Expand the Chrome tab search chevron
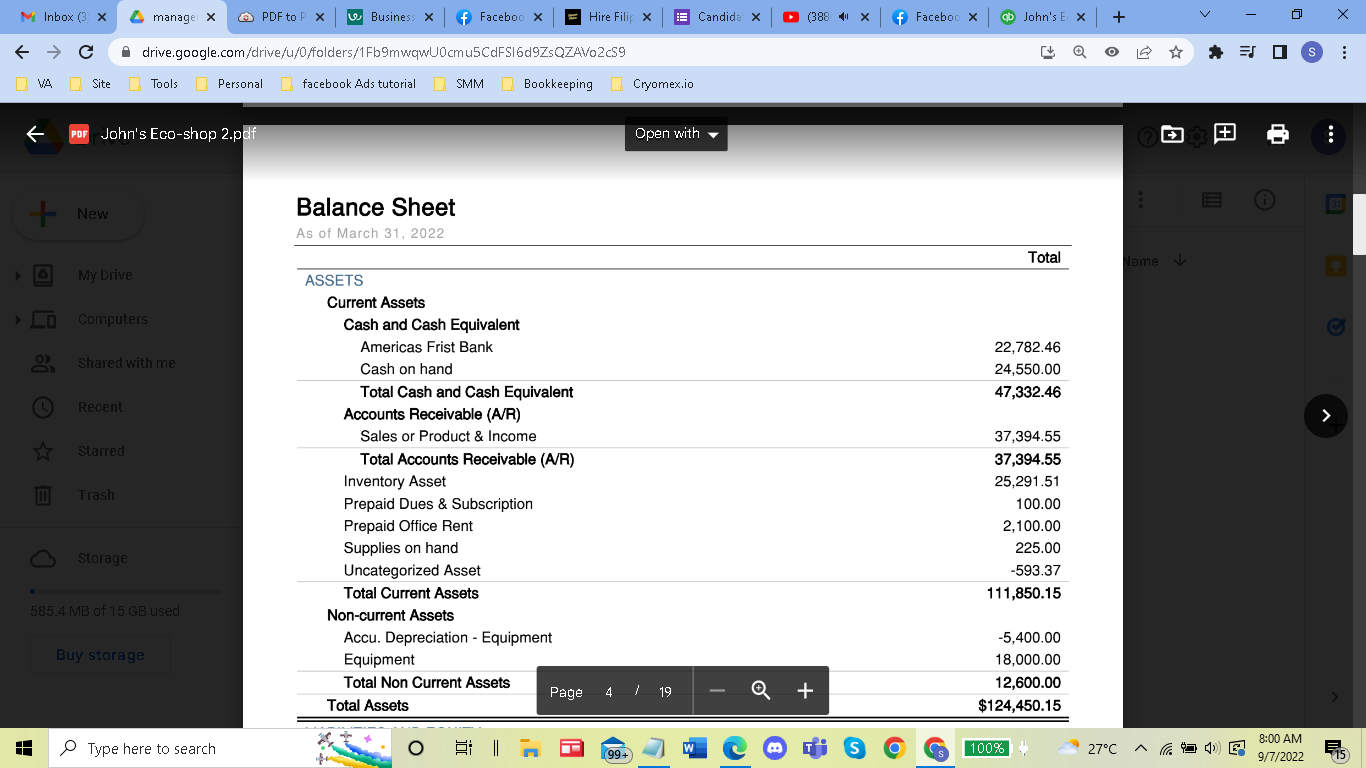 [1204, 16]
